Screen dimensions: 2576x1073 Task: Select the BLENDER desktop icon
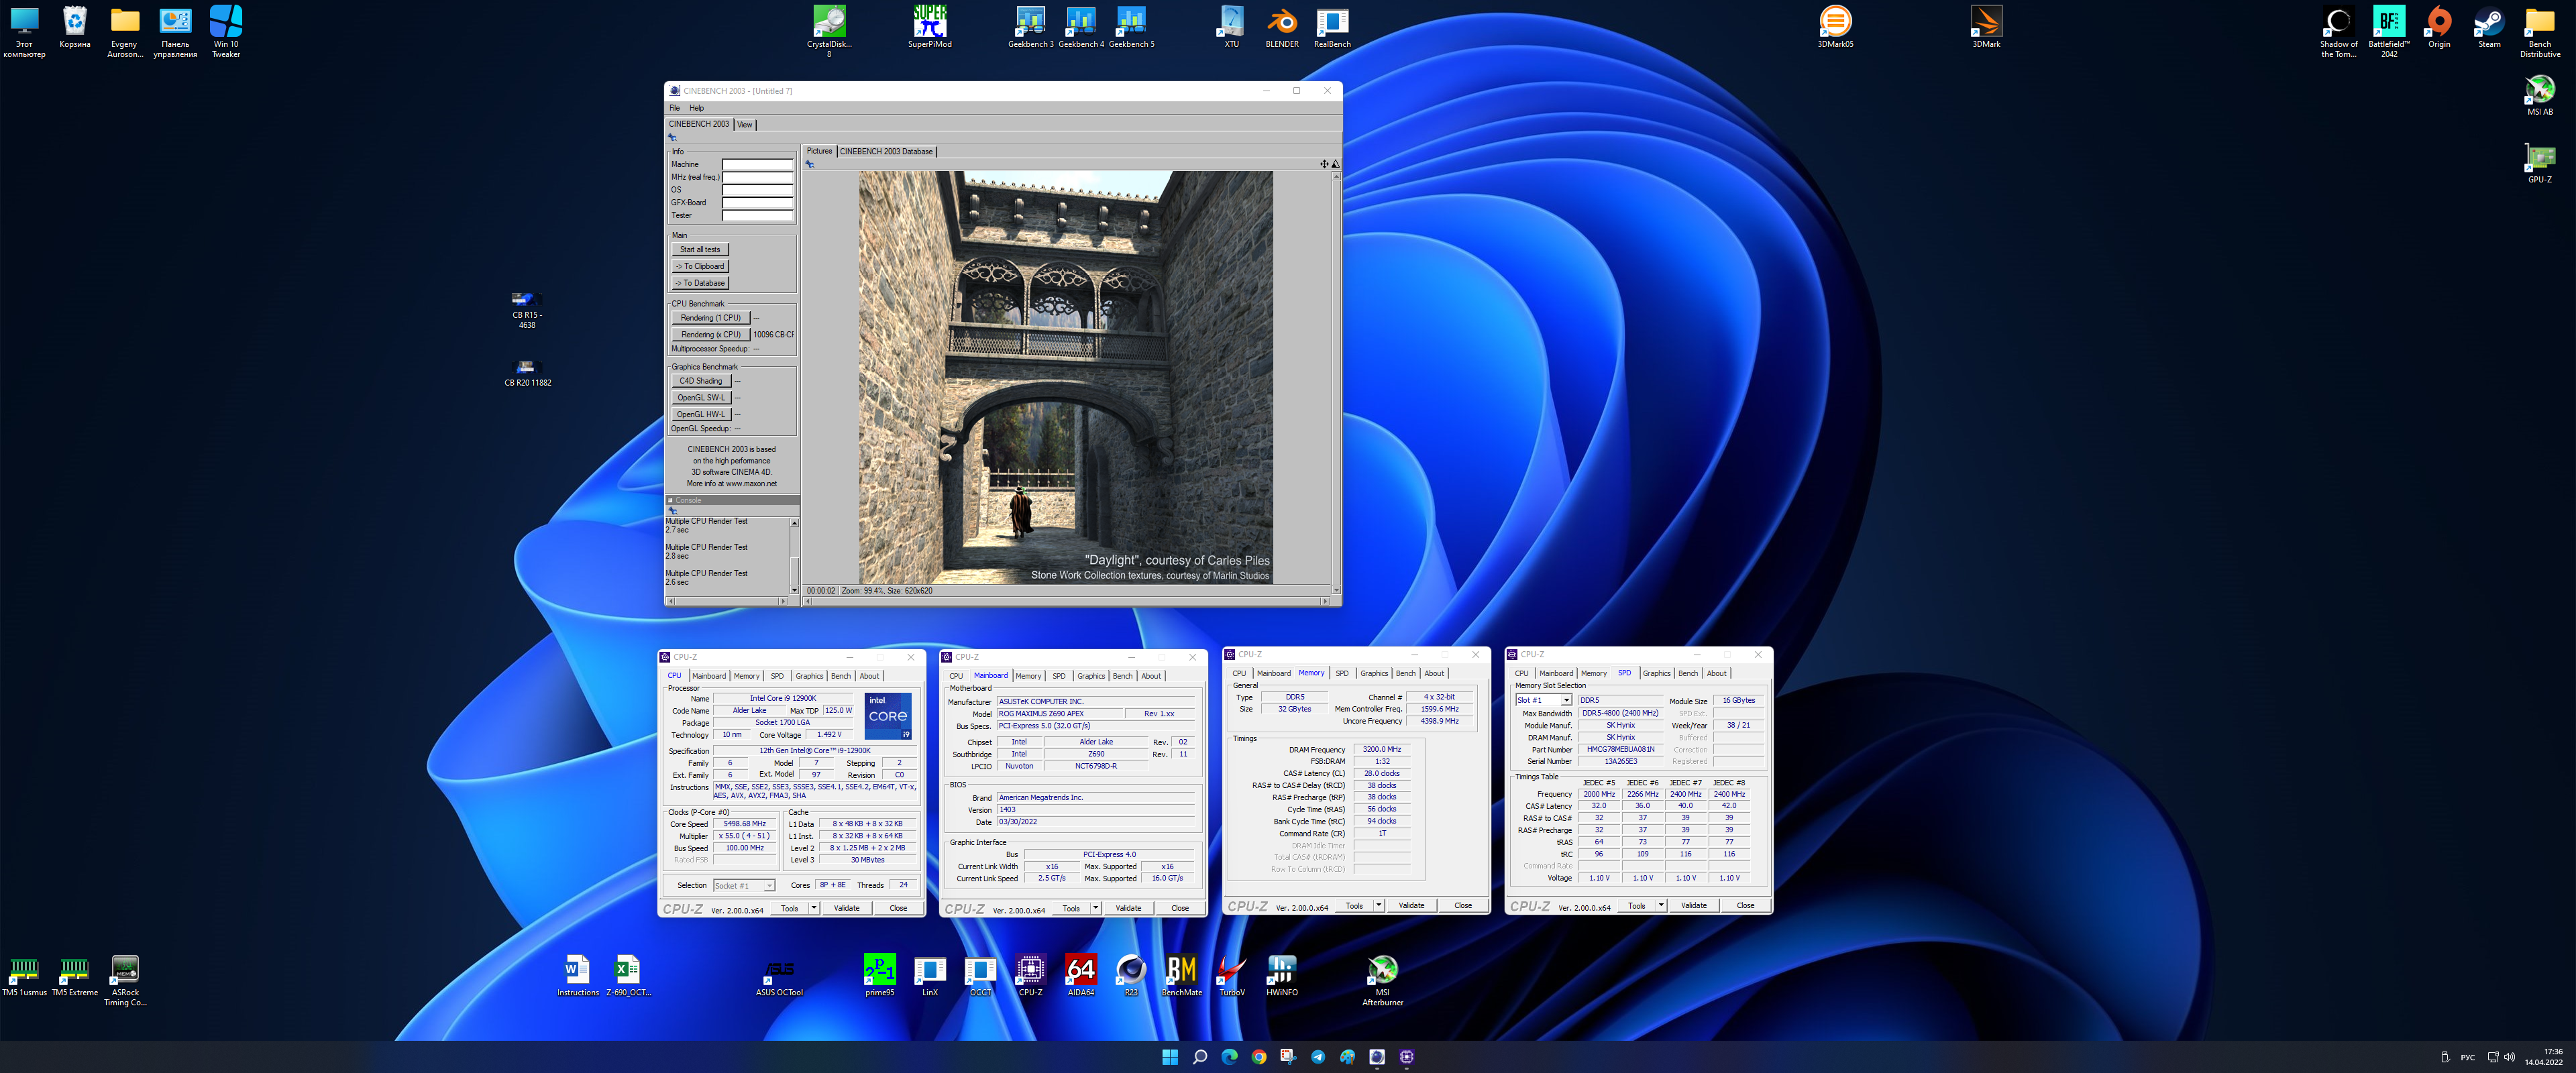click(x=1282, y=26)
